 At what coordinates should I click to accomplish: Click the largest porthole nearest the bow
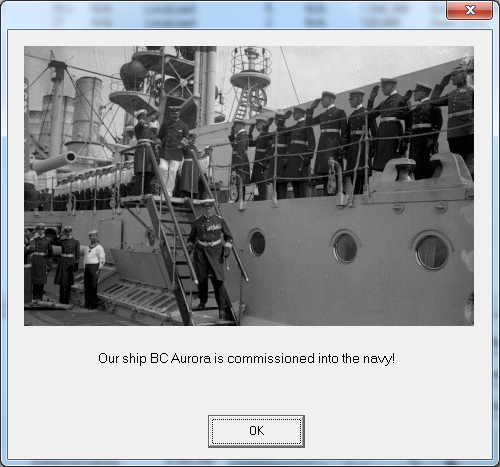[x=432, y=252]
